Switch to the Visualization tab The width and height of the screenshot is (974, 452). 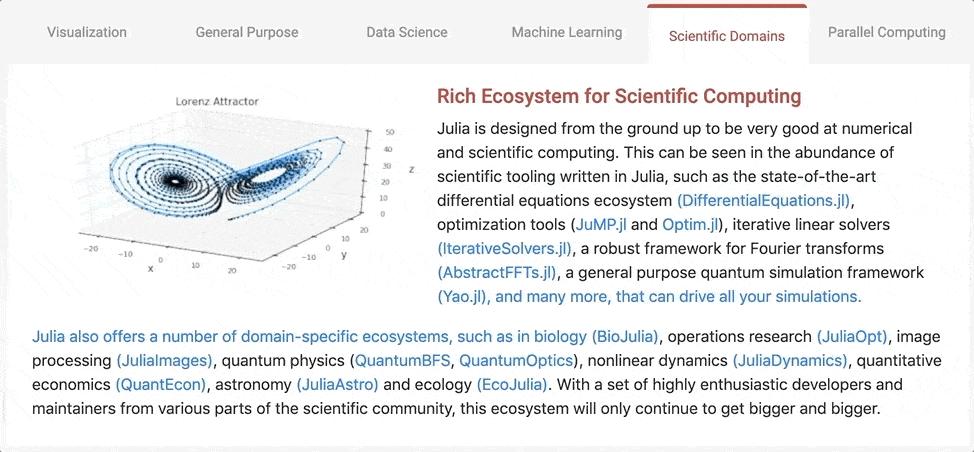(87, 32)
